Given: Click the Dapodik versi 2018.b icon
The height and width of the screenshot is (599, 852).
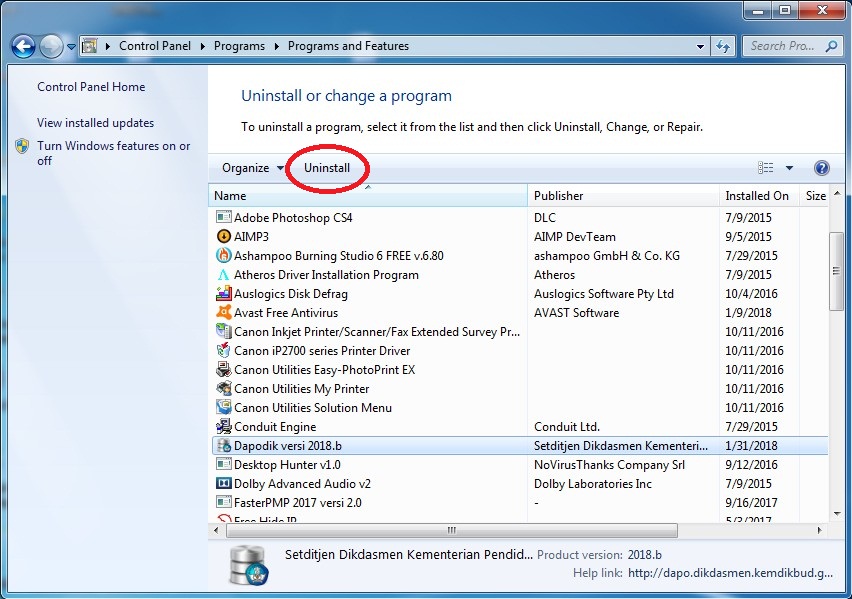Looking at the screenshot, I should point(223,446).
